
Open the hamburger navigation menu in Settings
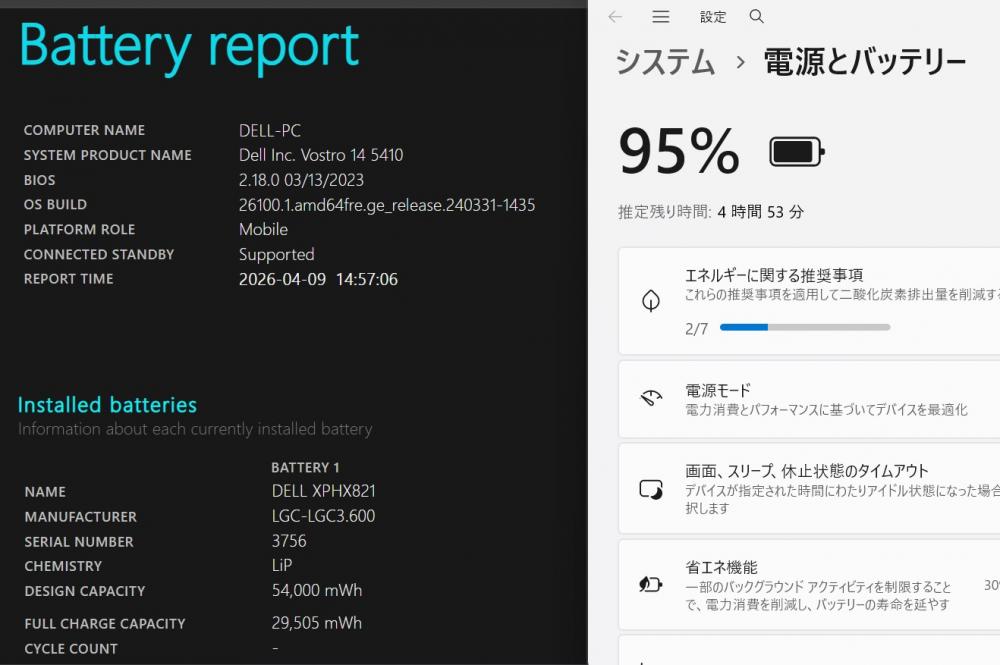[x=661, y=17]
